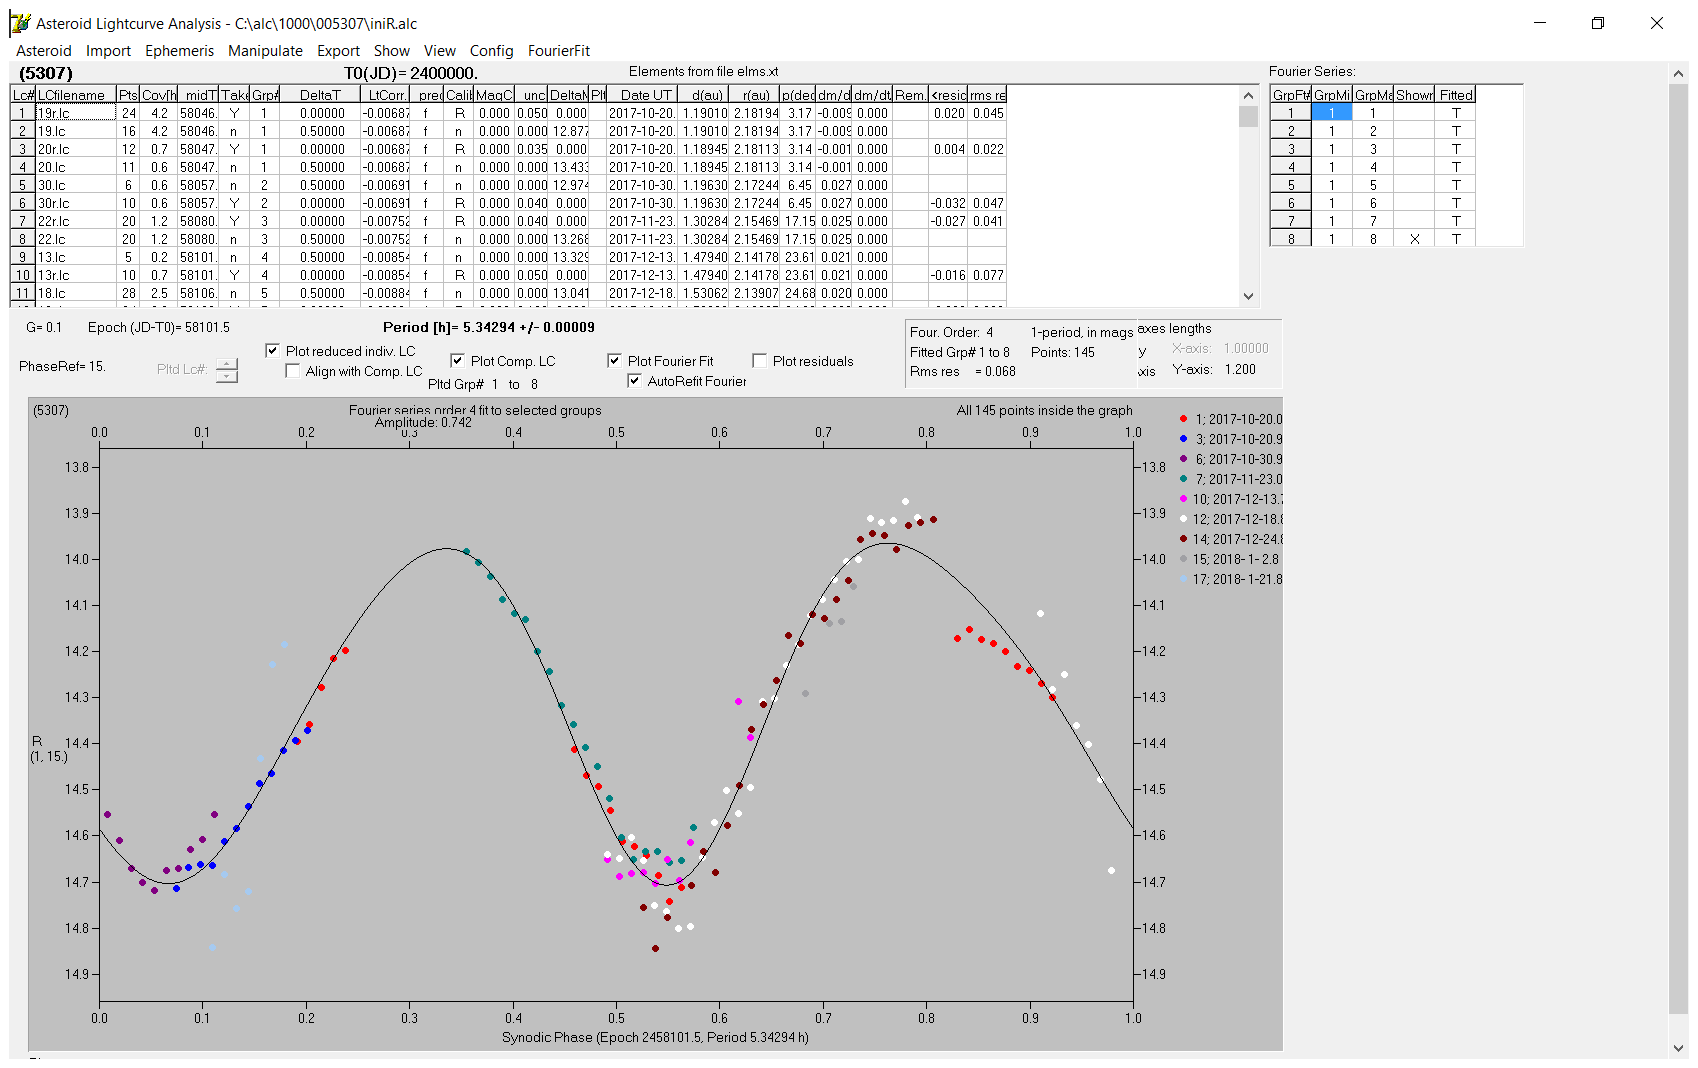The height and width of the screenshot is (1068, 1698).
Task: Click the LtCorr. column header
Action: [385, 95]
